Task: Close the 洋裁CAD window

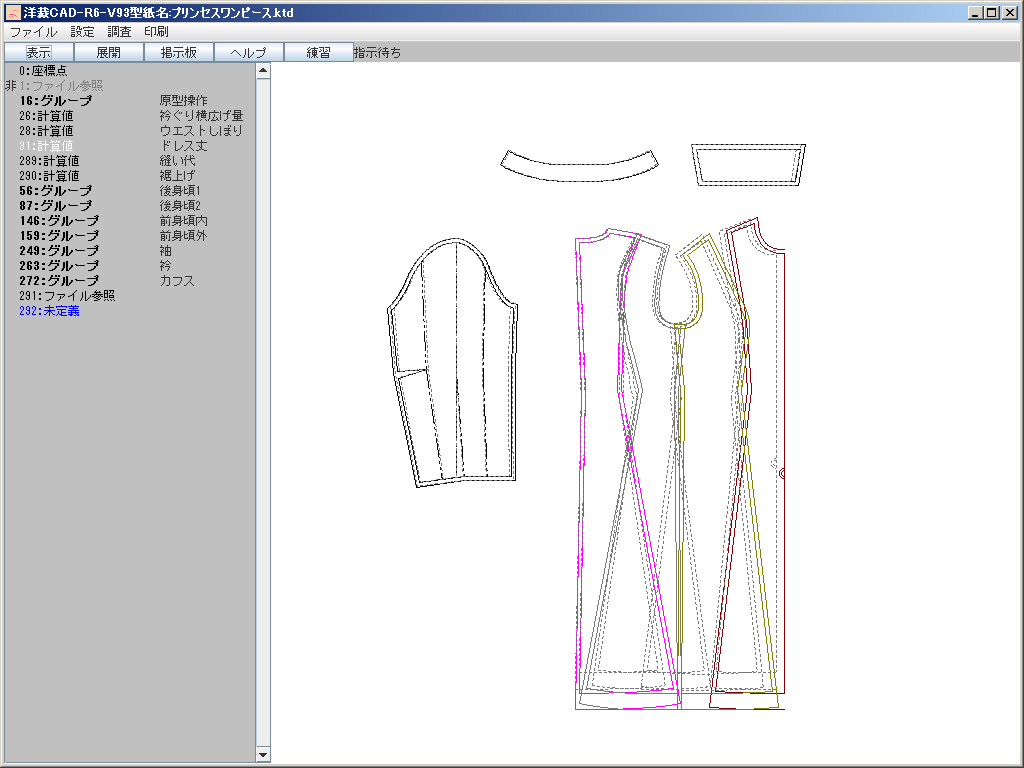Action: coord(1008,12)
